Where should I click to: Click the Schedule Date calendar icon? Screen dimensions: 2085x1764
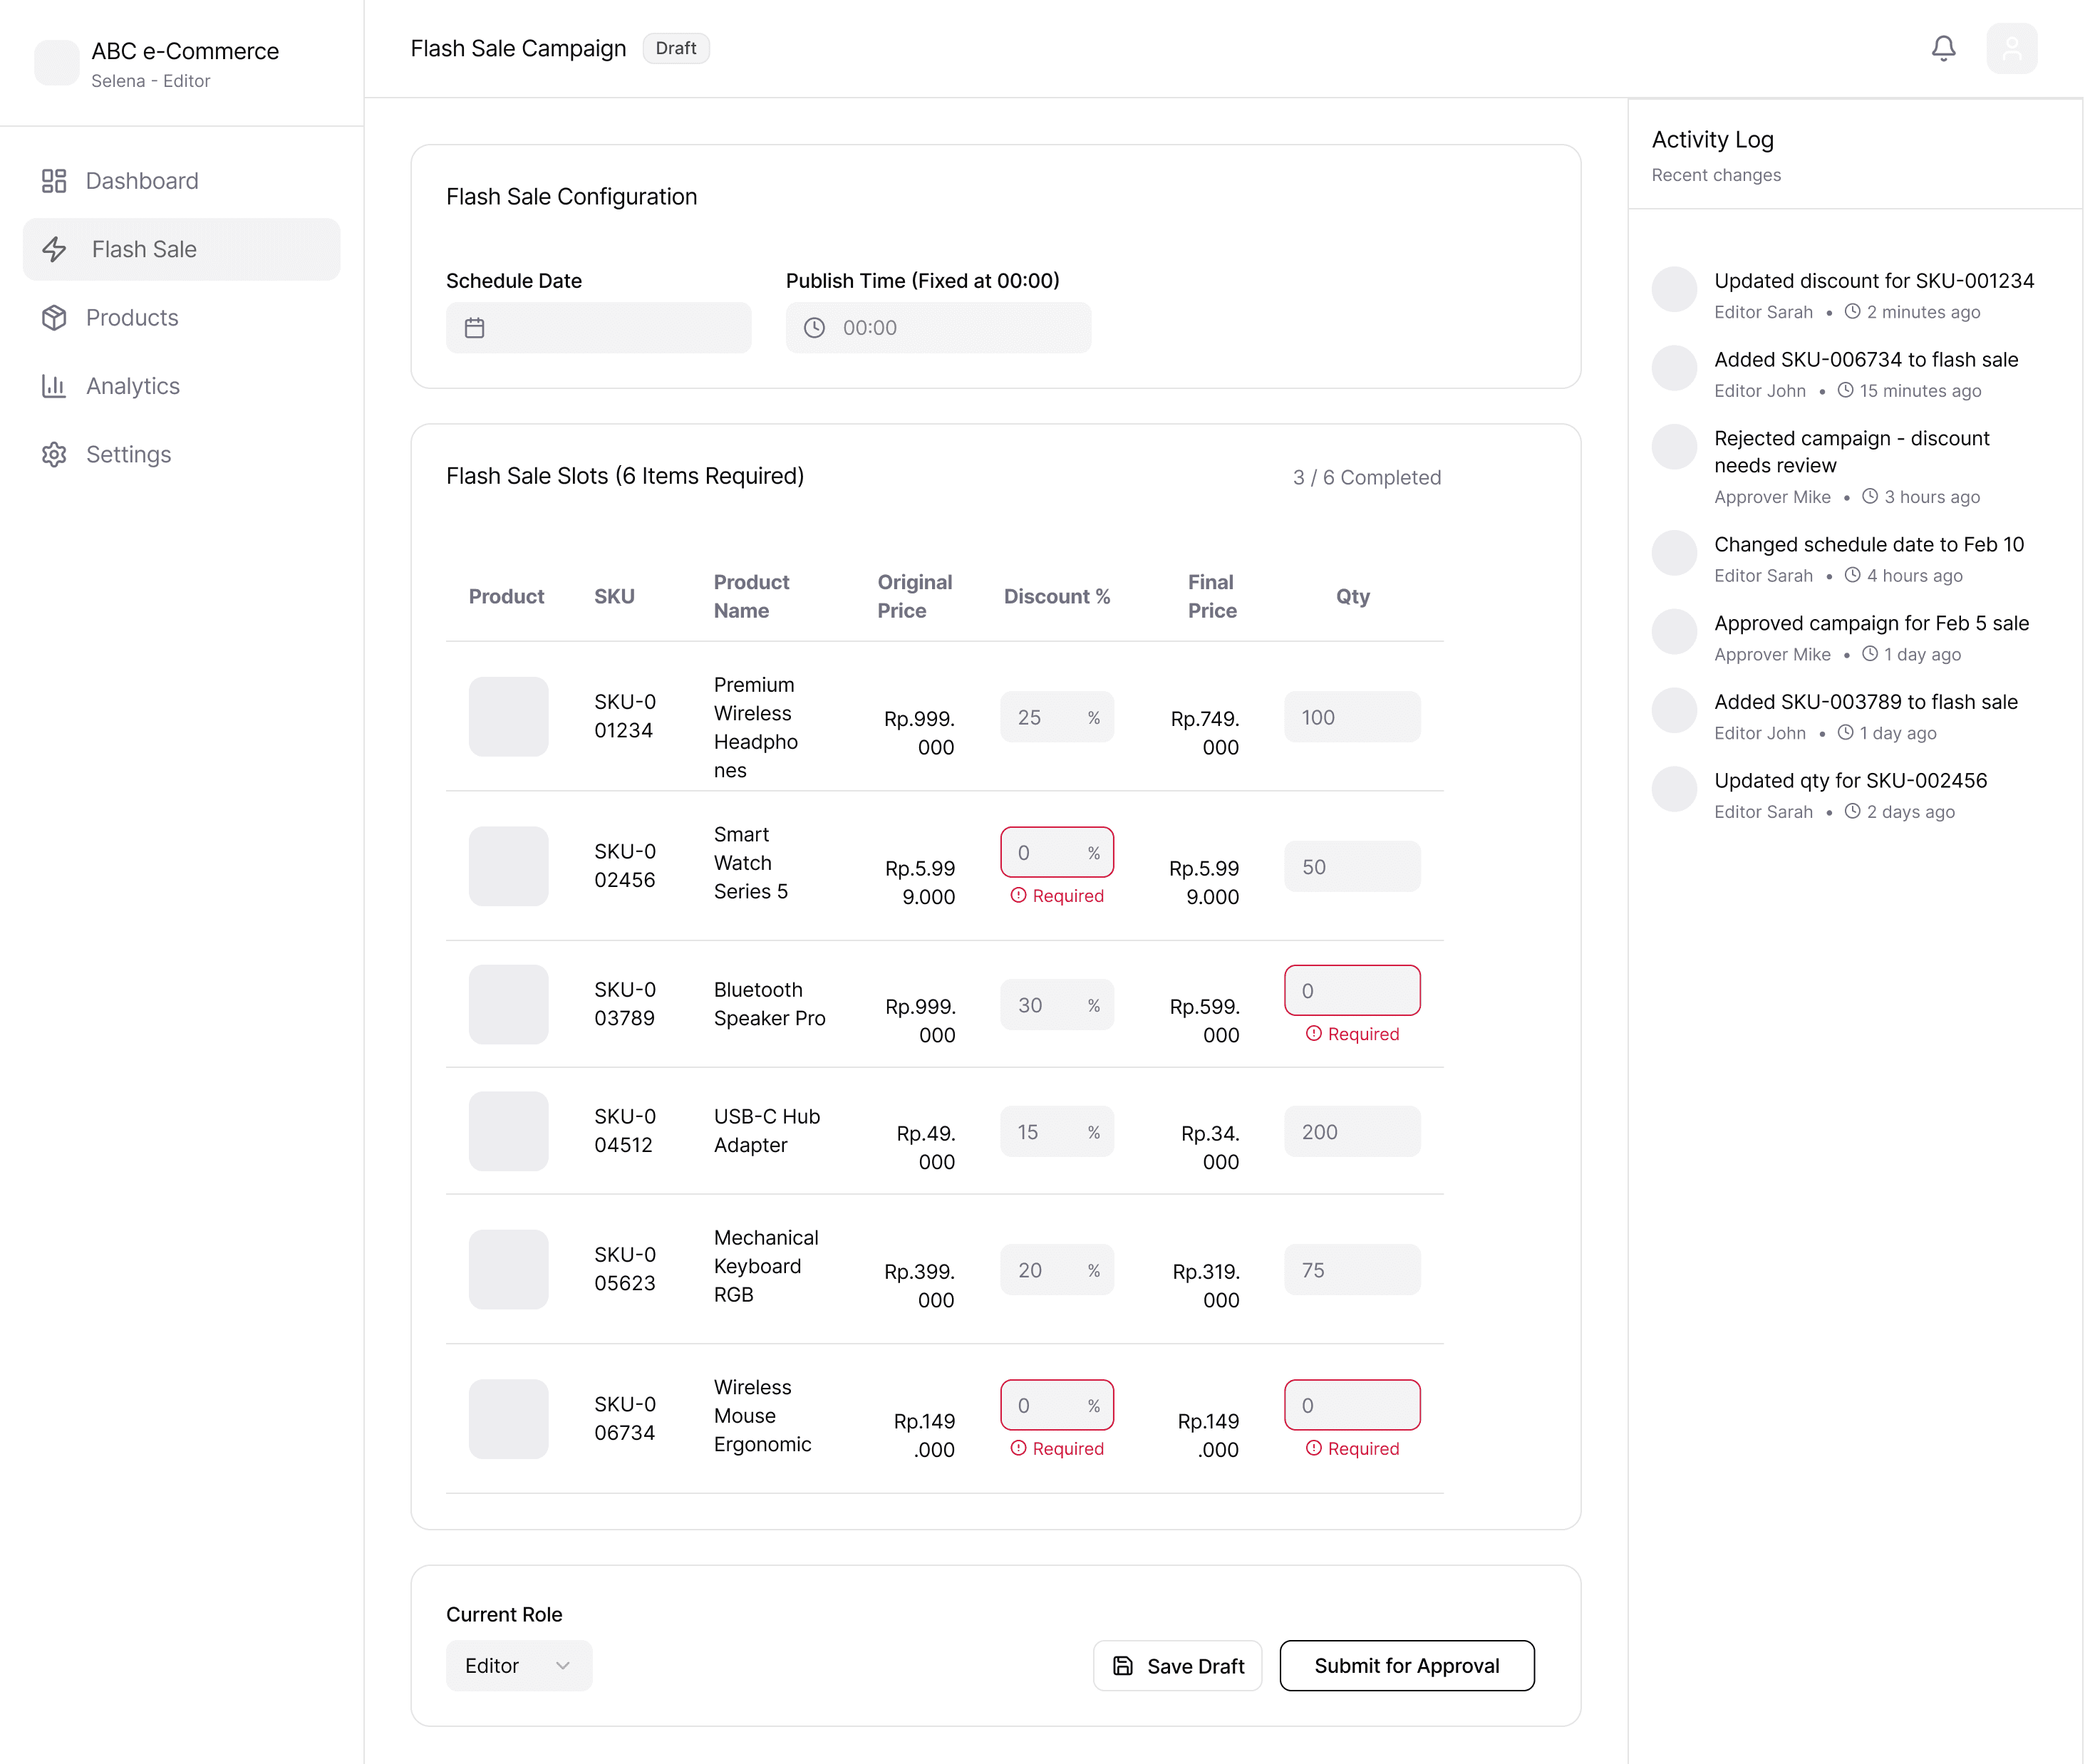tap(475, 328)
